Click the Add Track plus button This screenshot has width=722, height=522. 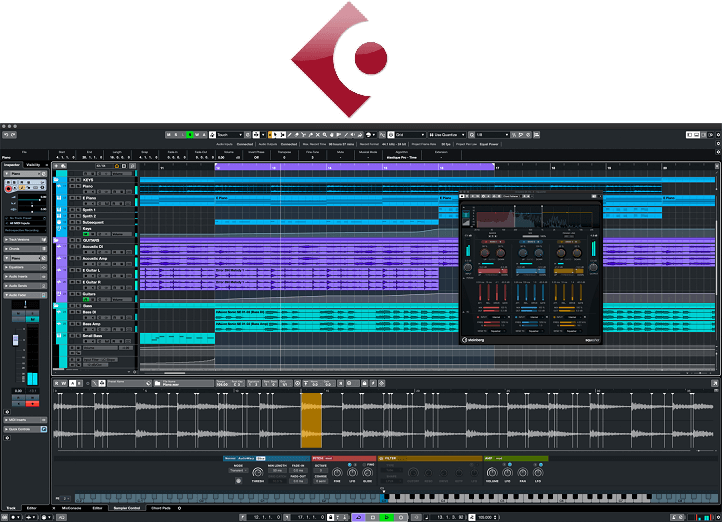(x=56, y=166)
